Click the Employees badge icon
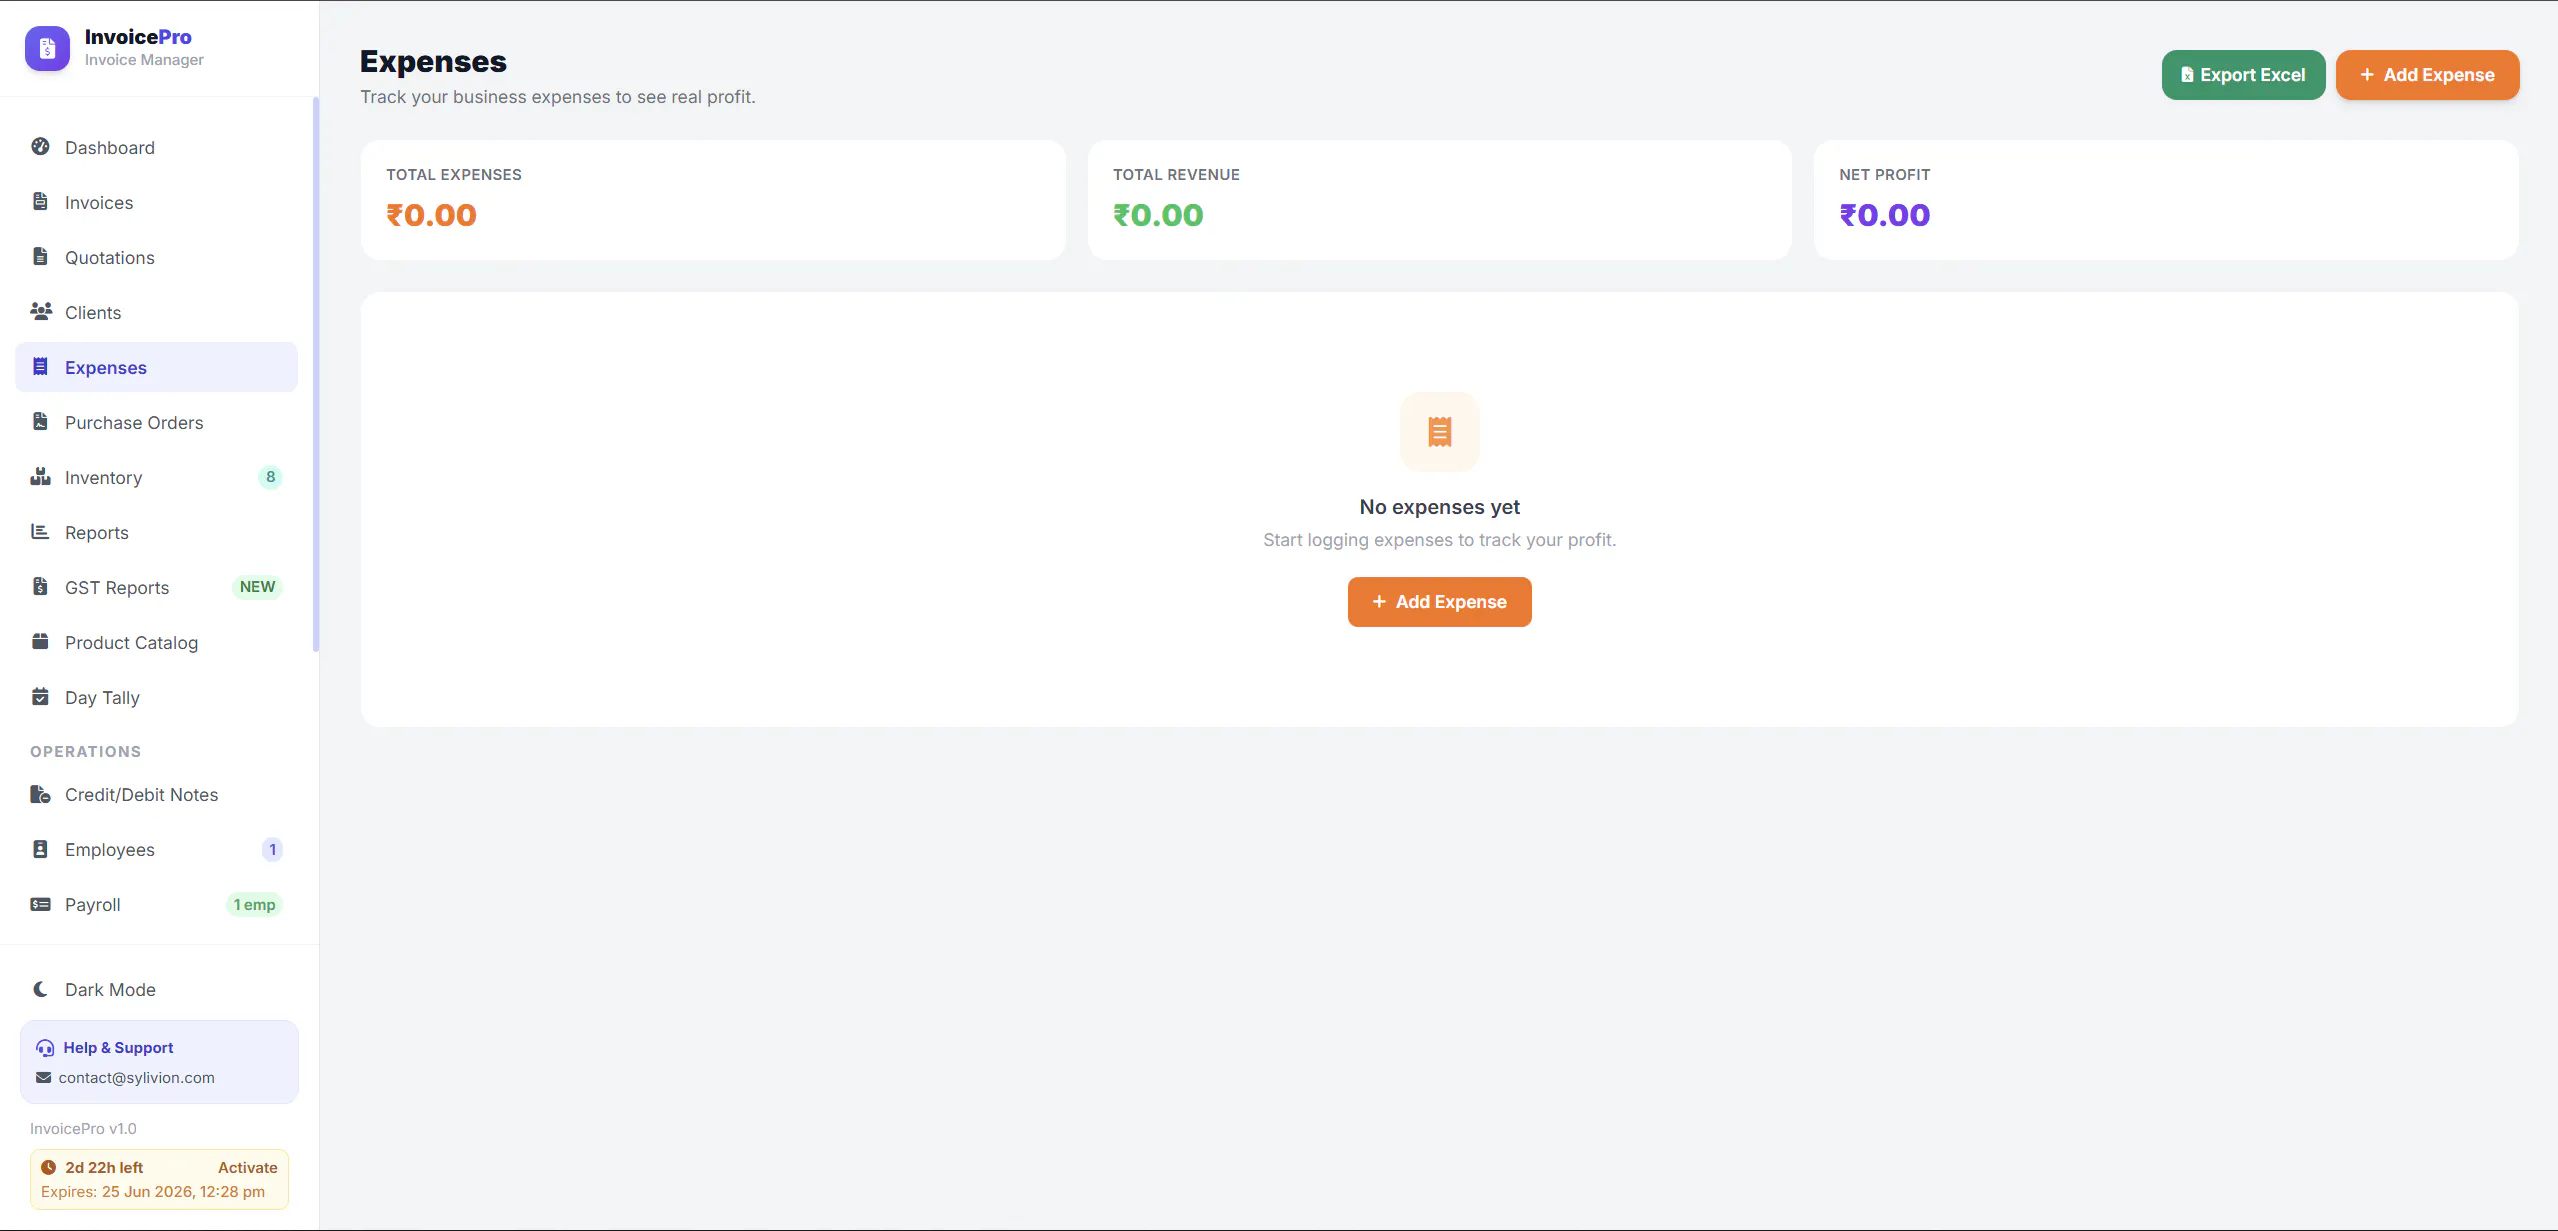This screenshot has height=1231, width=2558. pos(40,849)
